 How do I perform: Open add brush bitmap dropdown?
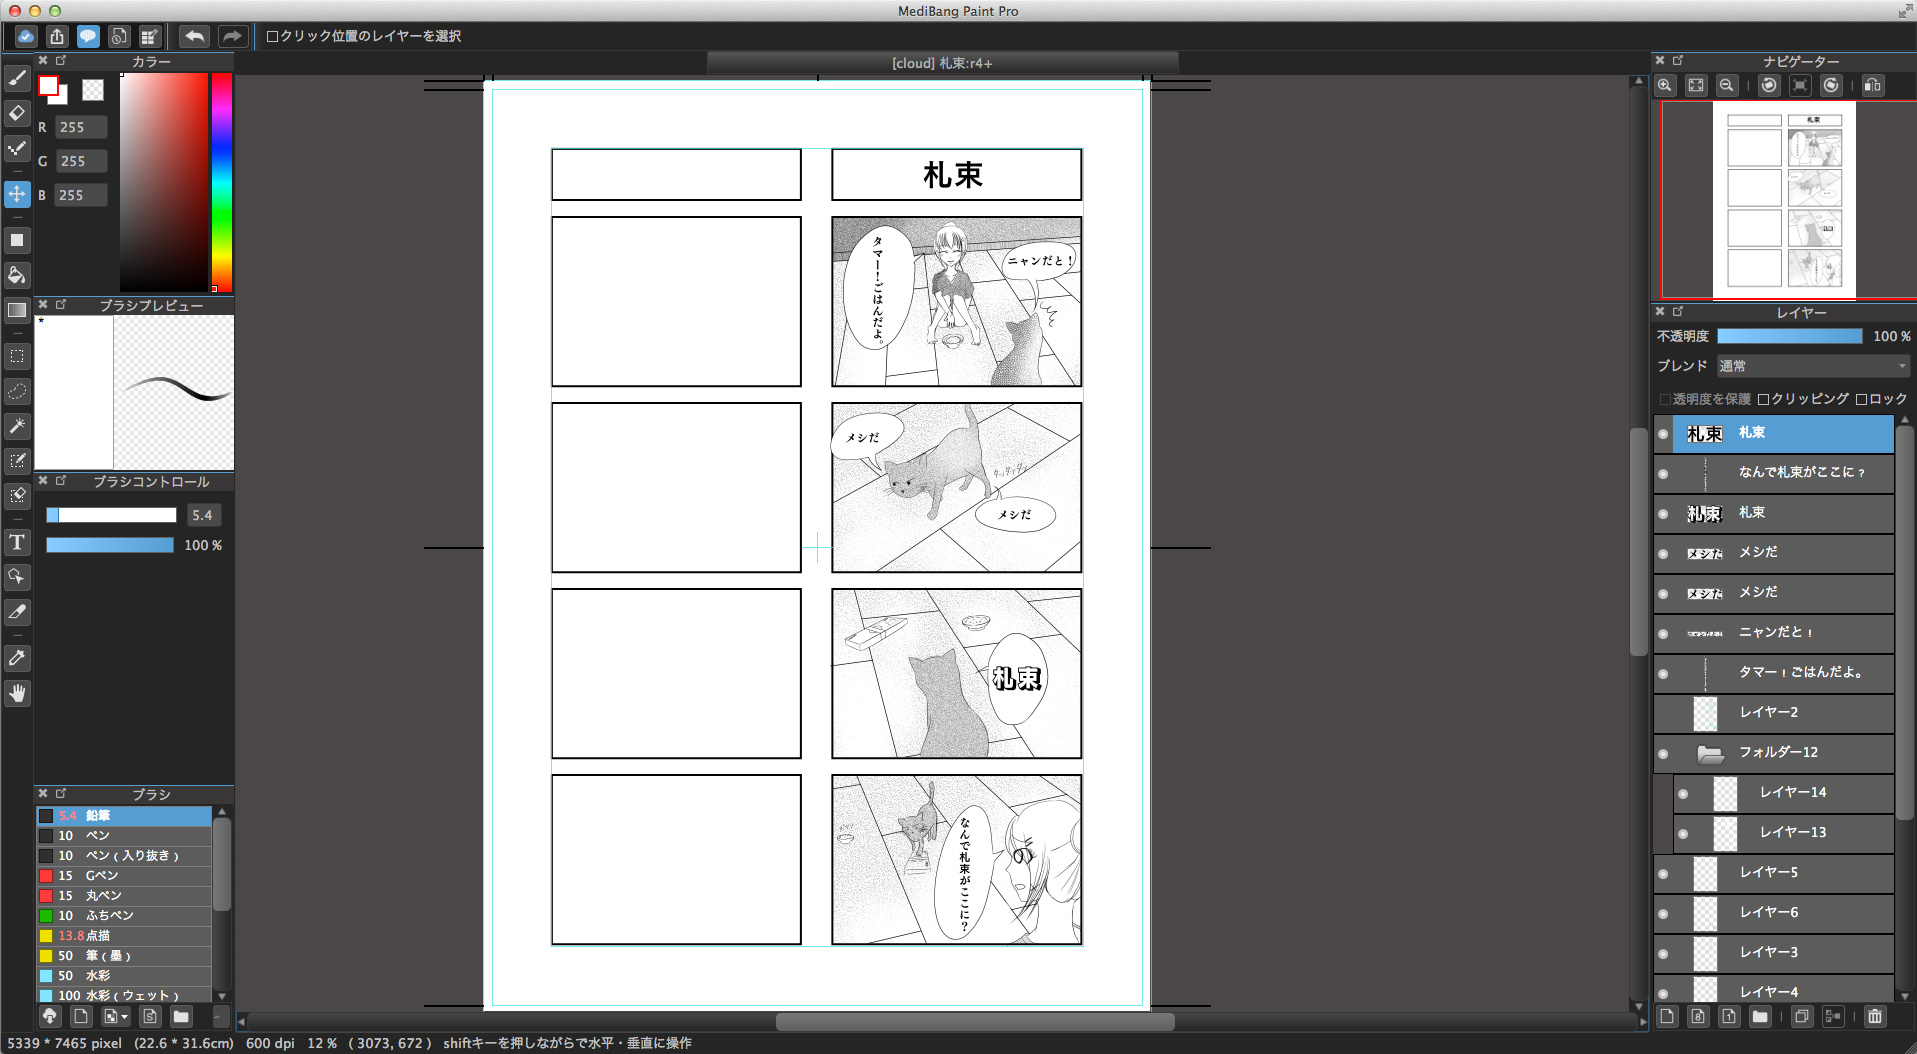(x=116, y=1016)
